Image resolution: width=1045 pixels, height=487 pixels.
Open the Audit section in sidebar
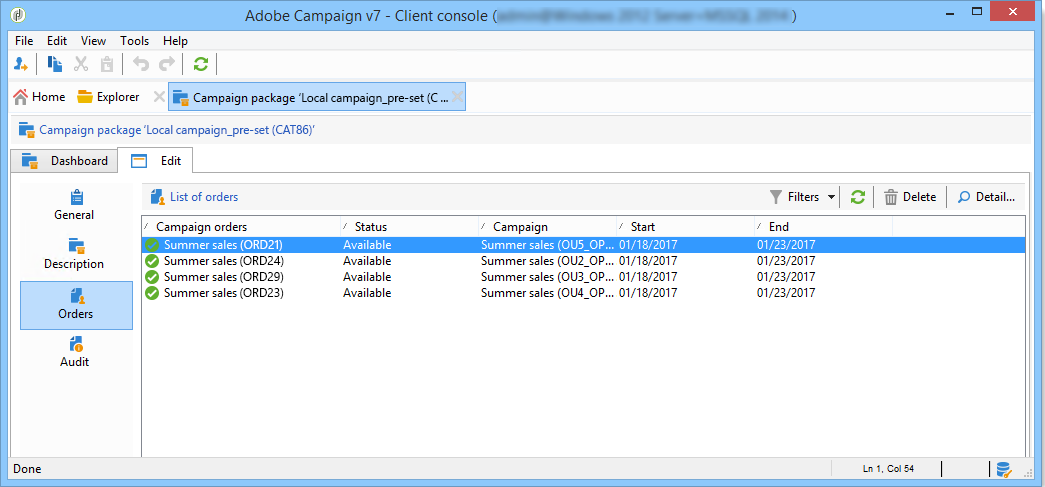click(x=76, y=353)
